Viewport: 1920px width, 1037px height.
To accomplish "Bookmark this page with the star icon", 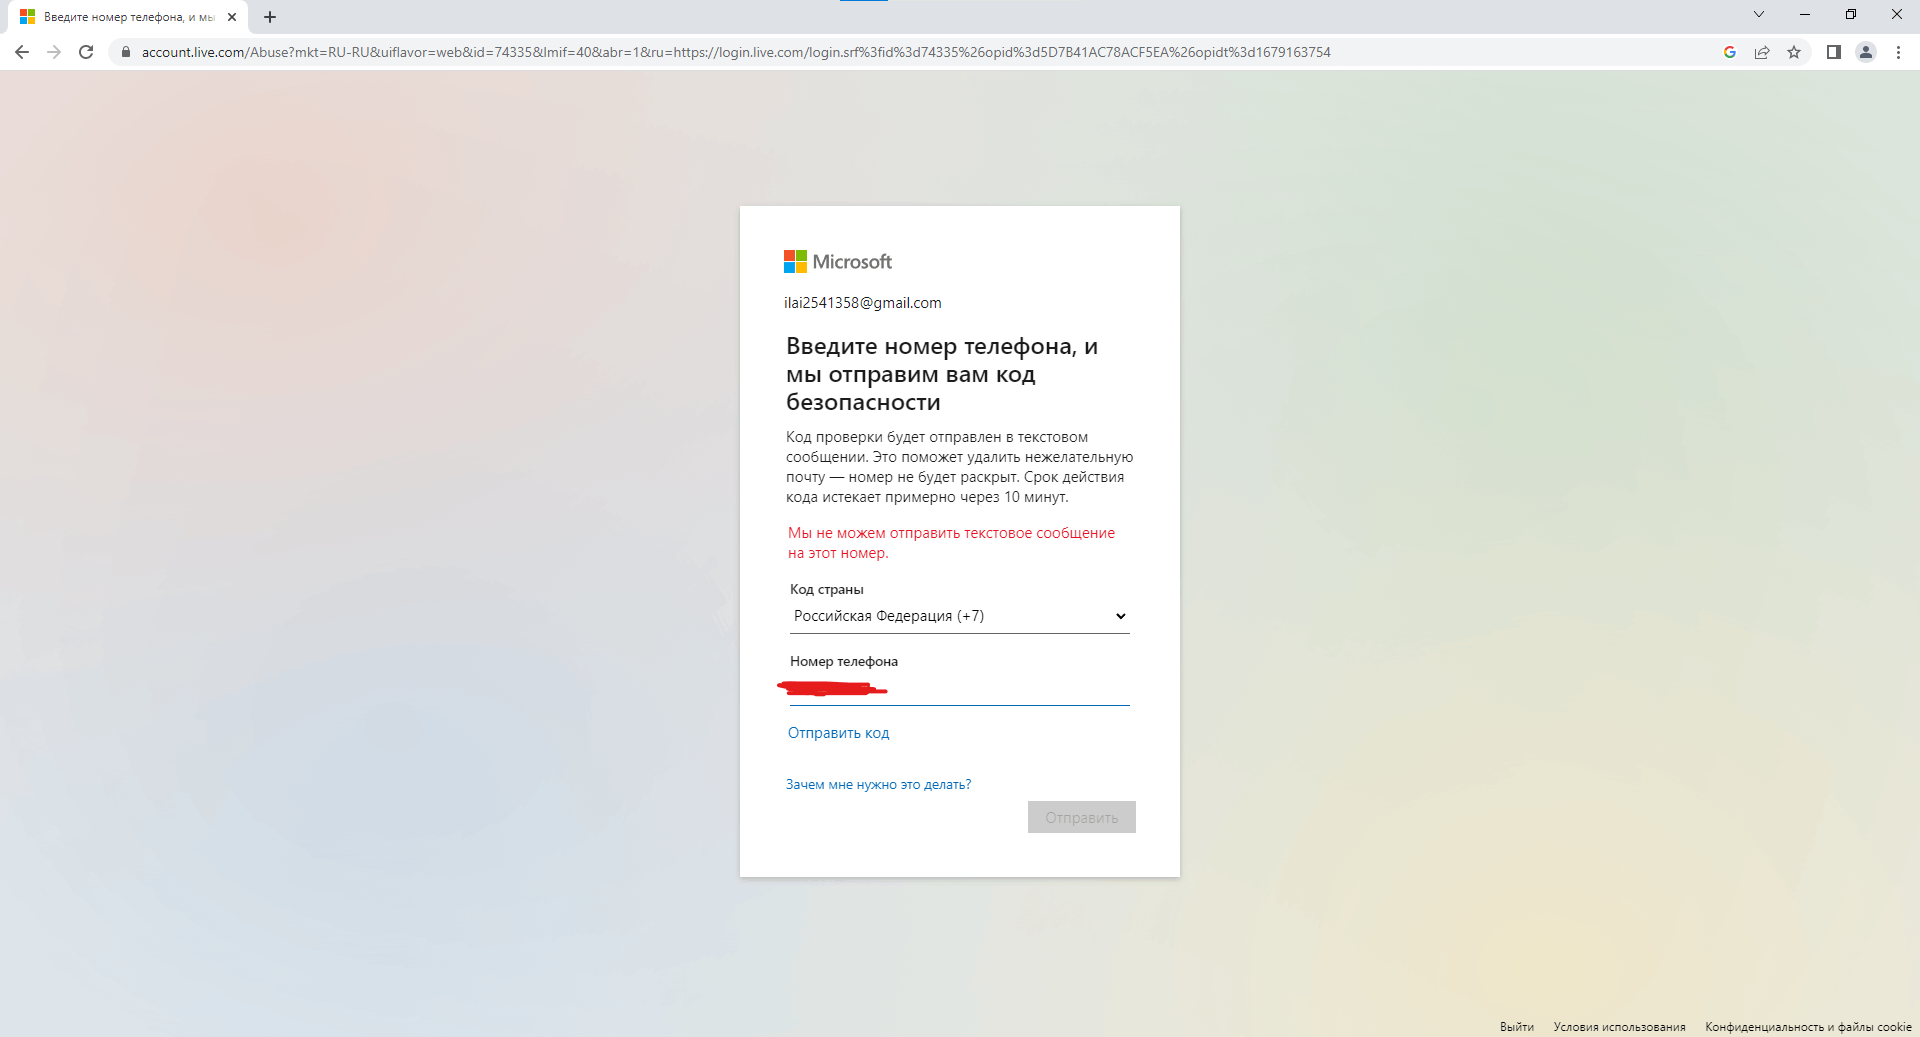I will (1794, 52).
